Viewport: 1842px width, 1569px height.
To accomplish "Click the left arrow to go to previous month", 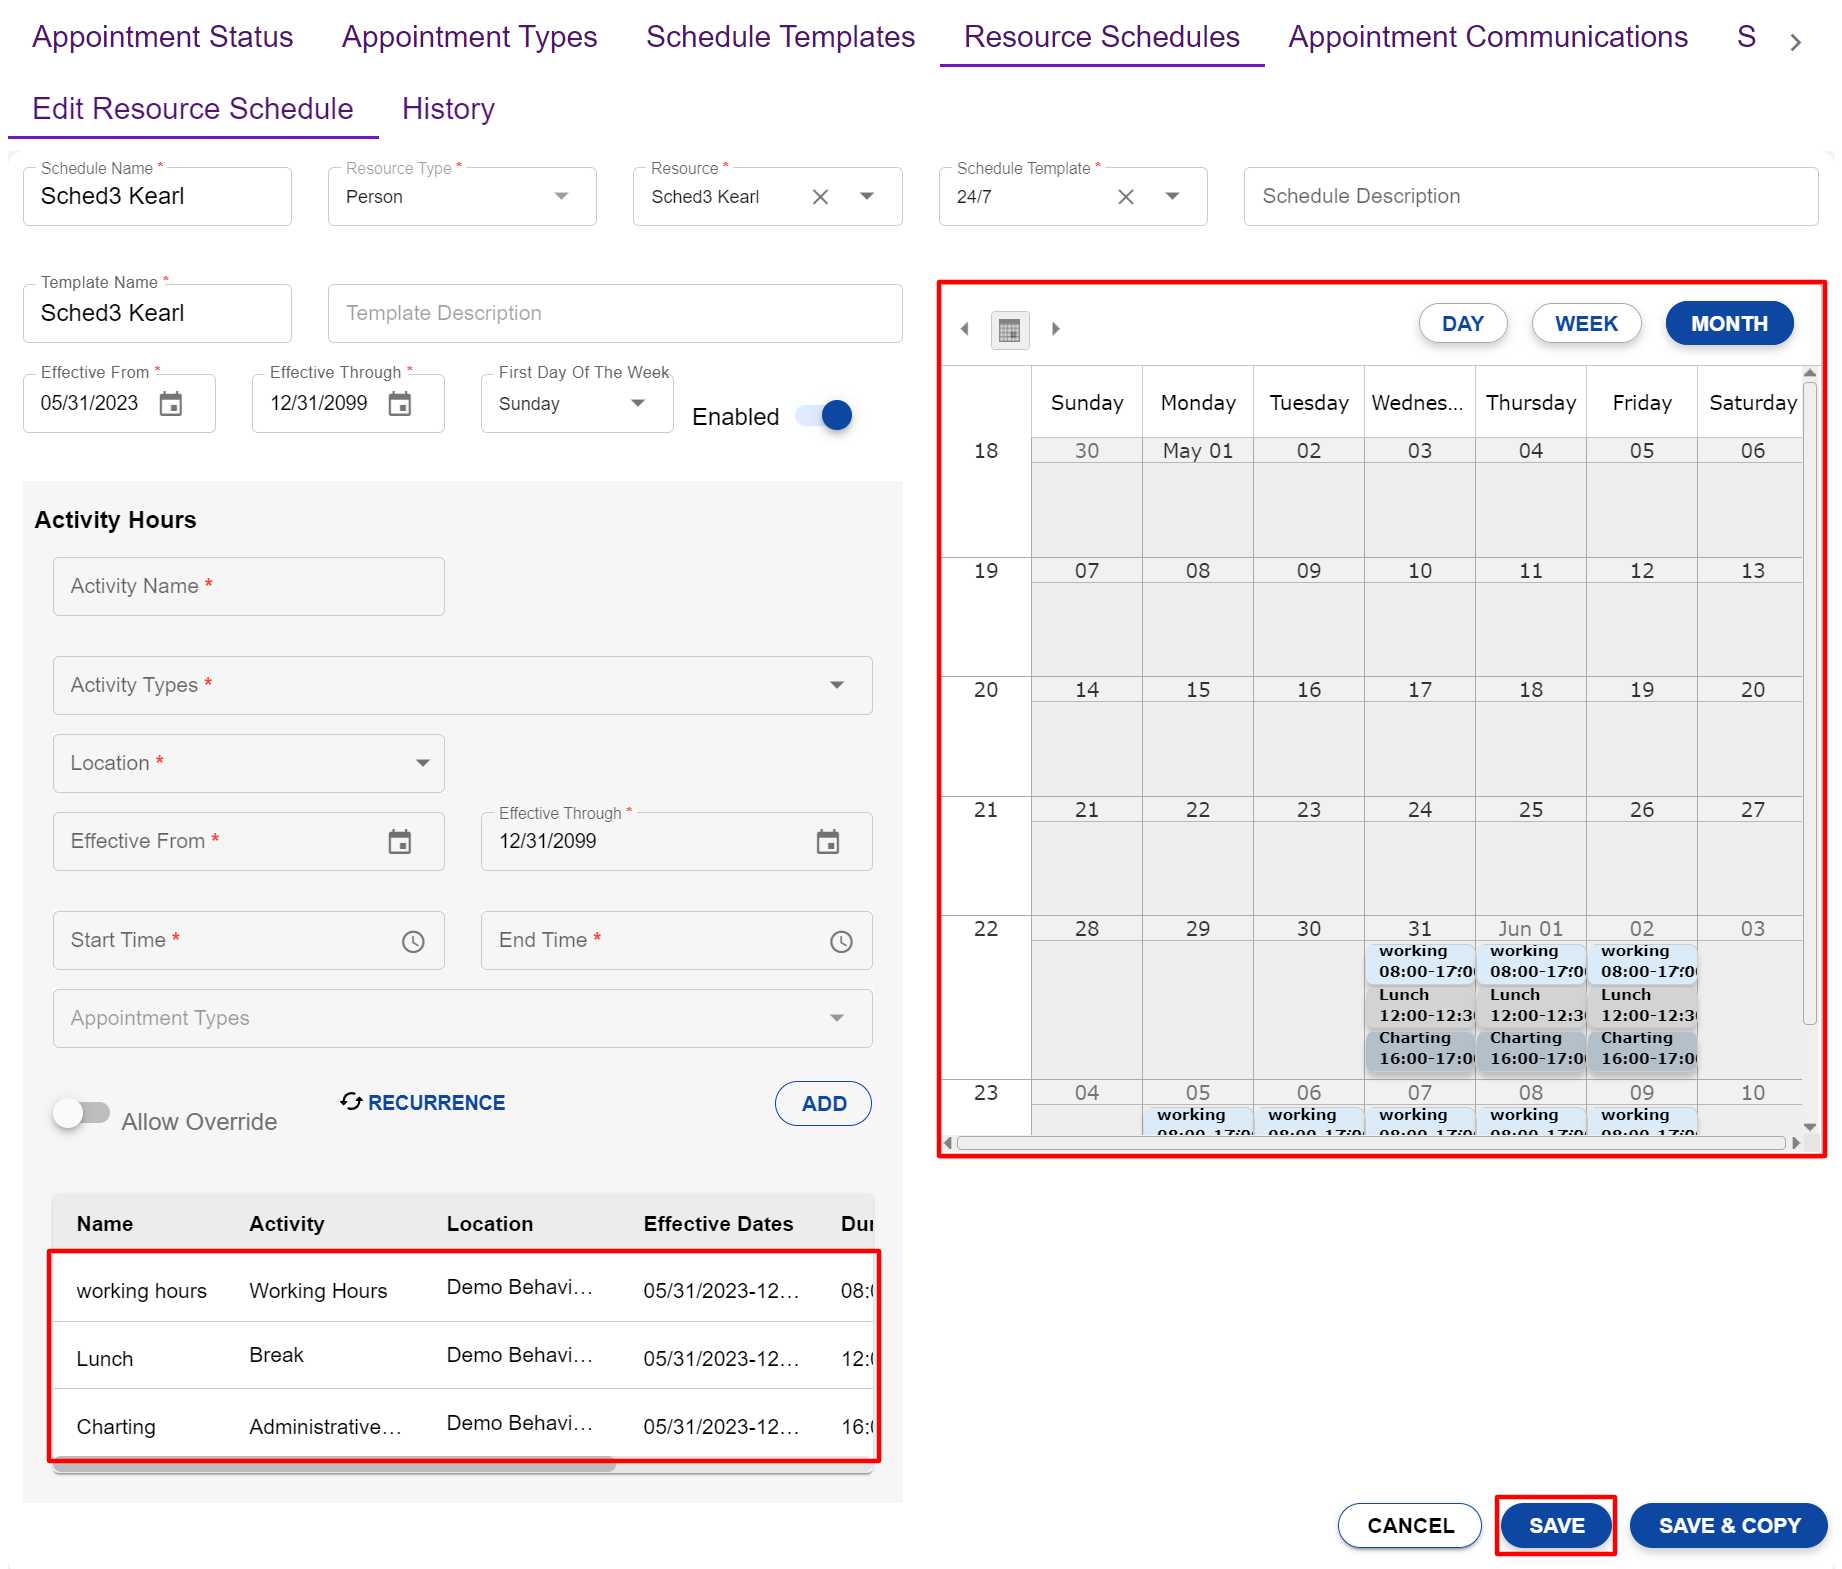I will coord(965,329).
